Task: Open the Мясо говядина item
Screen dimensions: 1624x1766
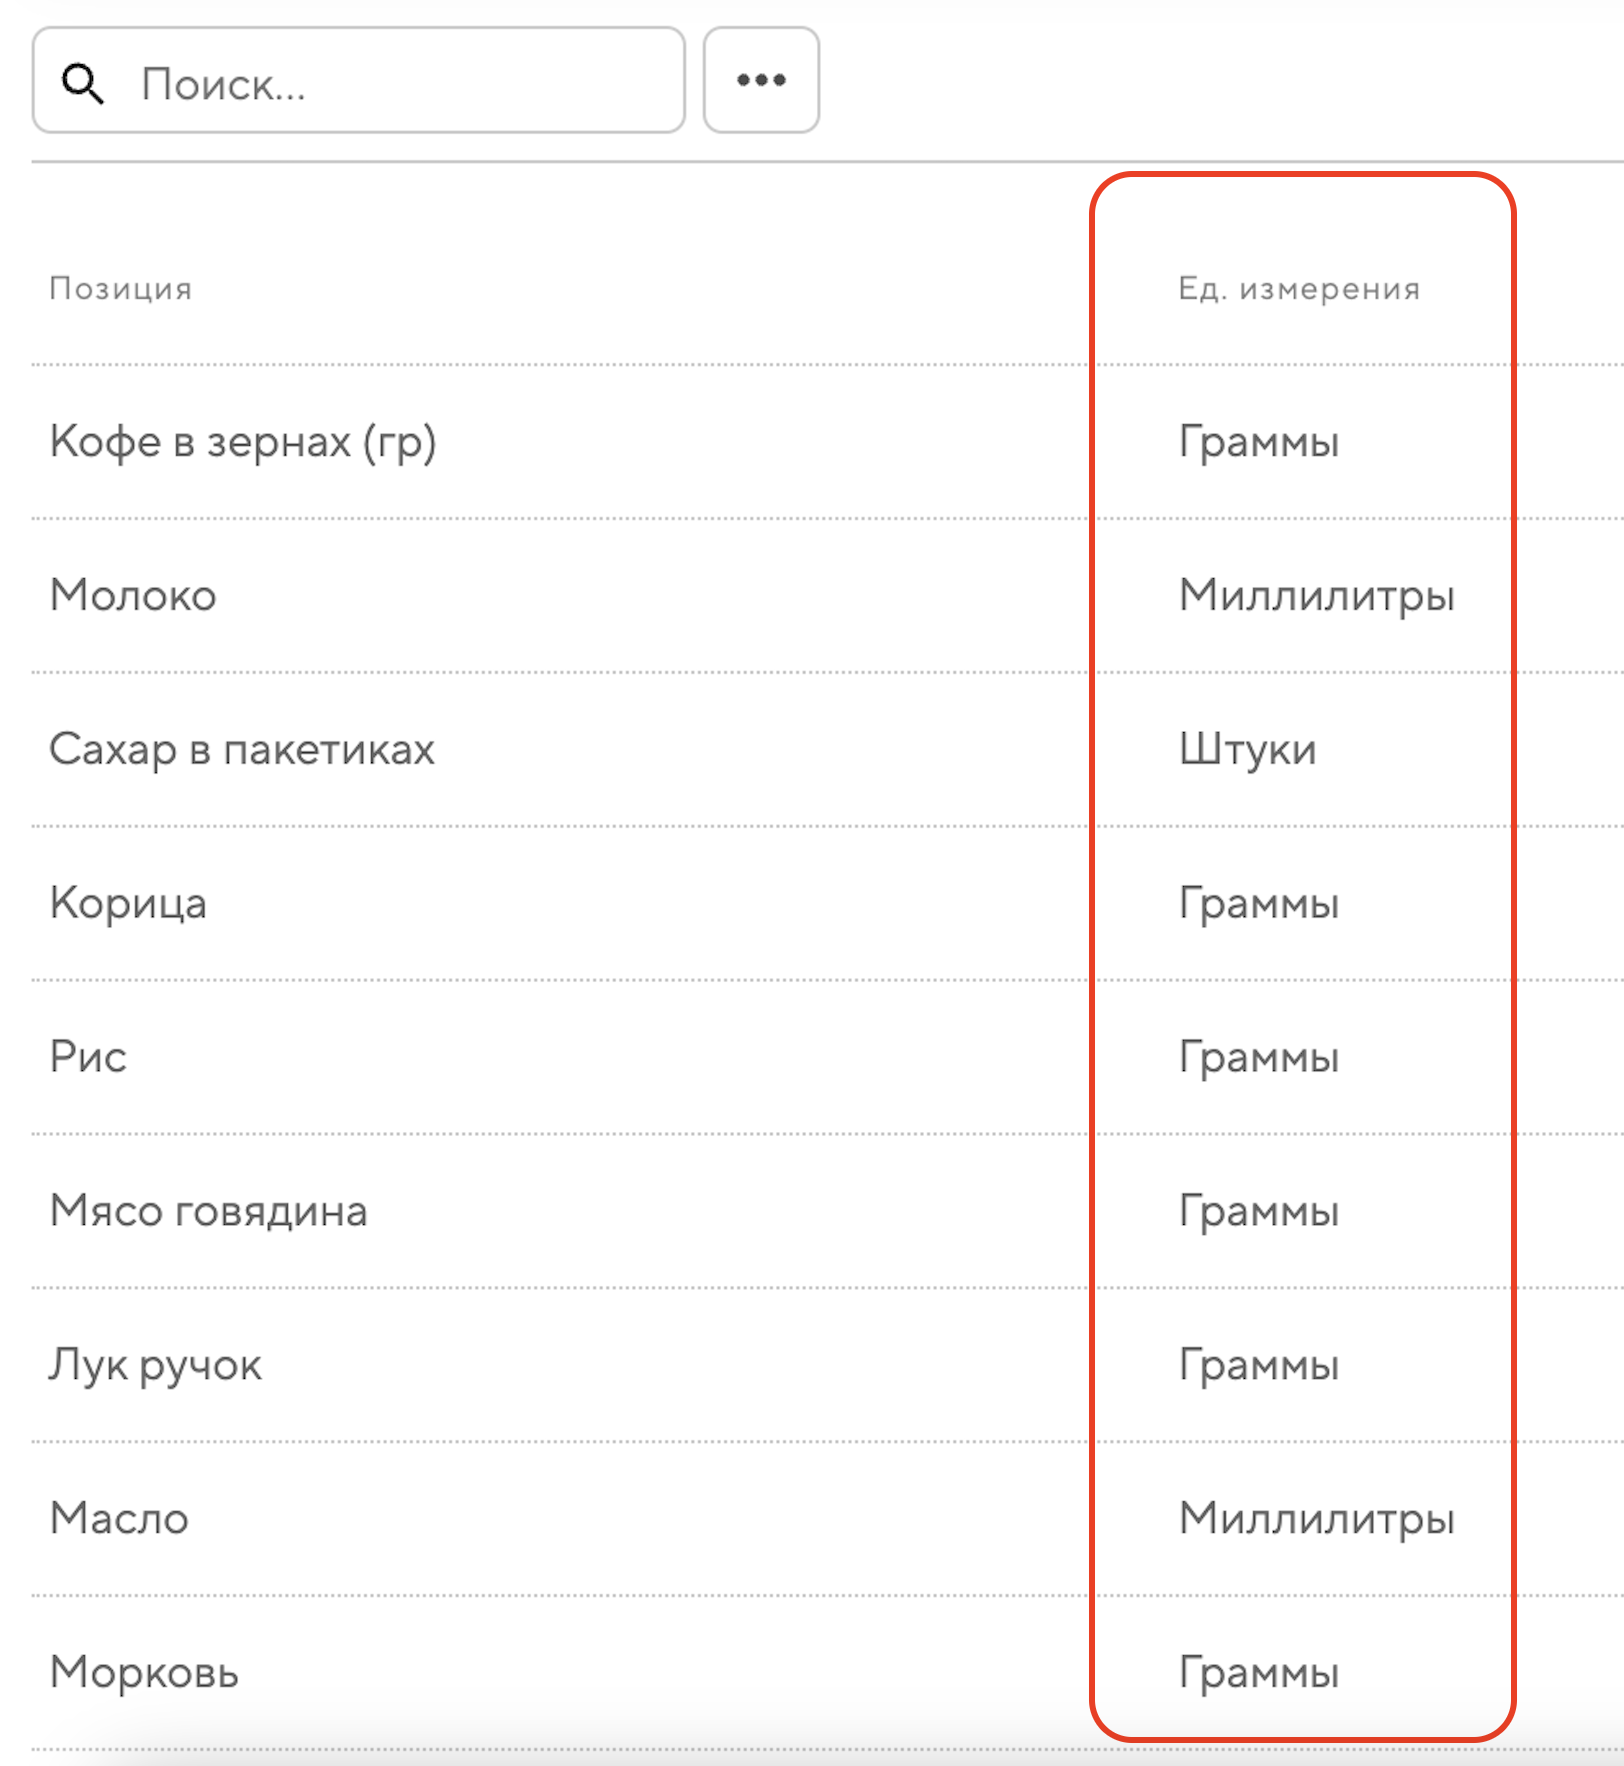Action: (x=209, y=1211)
